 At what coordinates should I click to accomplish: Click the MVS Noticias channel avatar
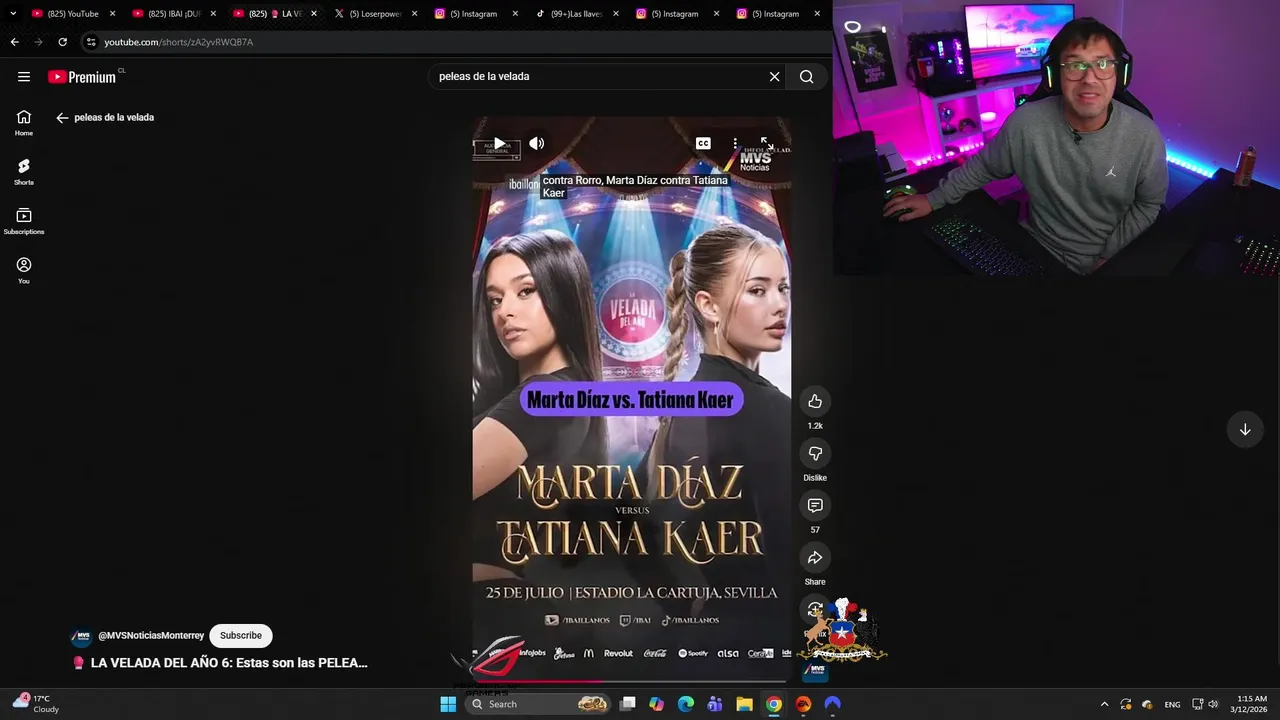[82, 636]
